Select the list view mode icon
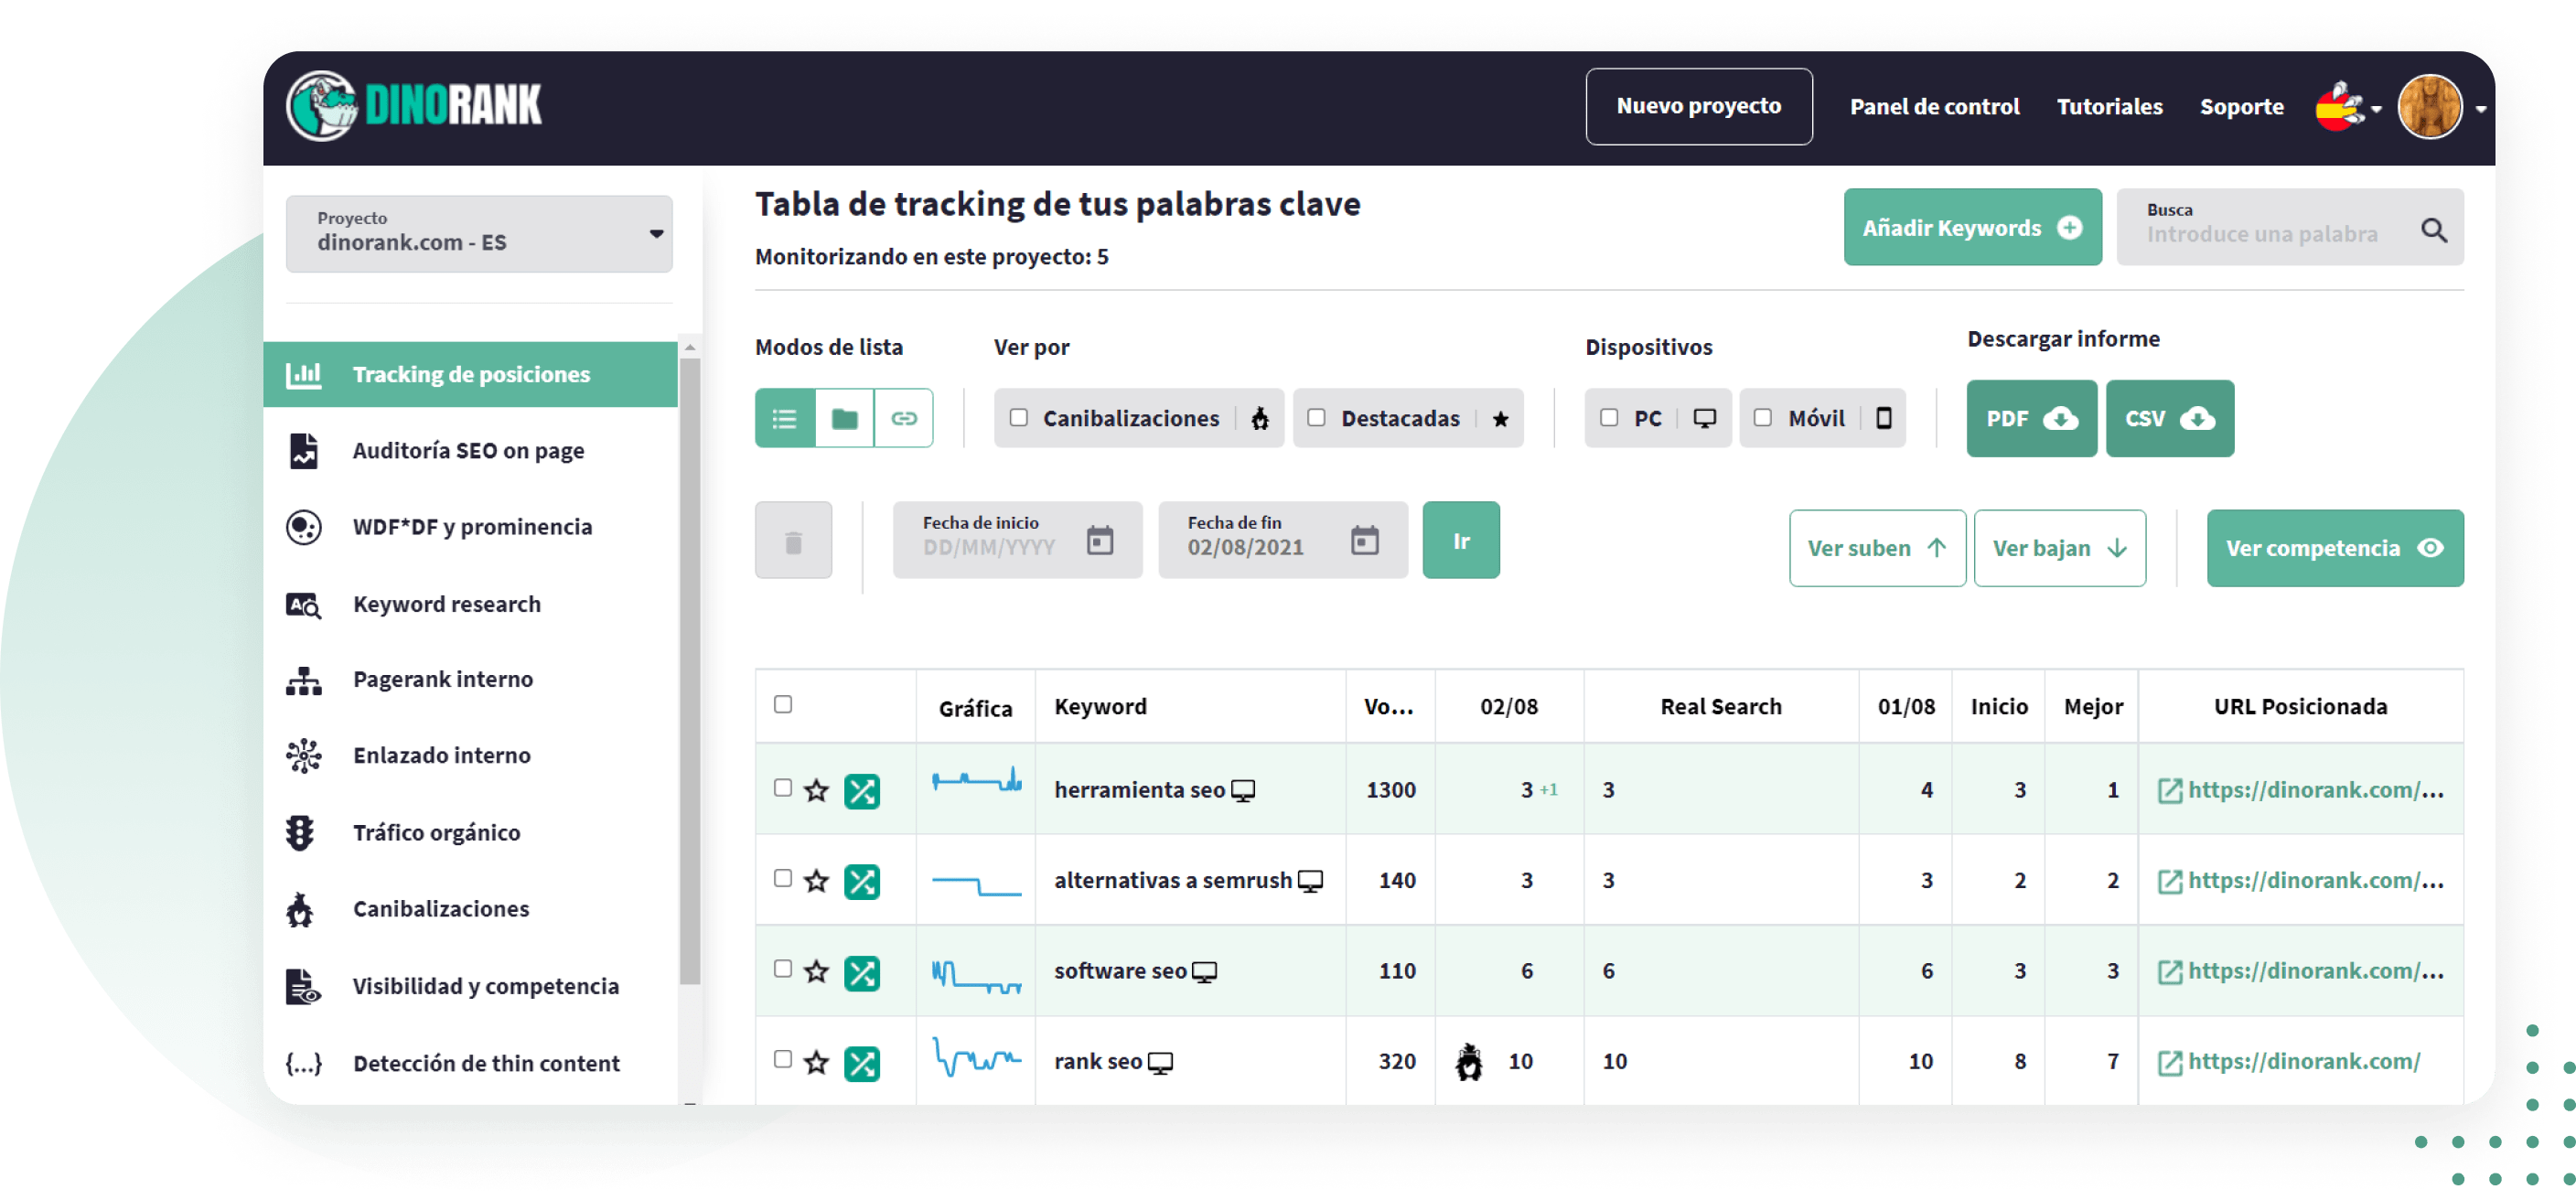The width and height of the screenshot is (2576, 1200). tap(785, 418)
